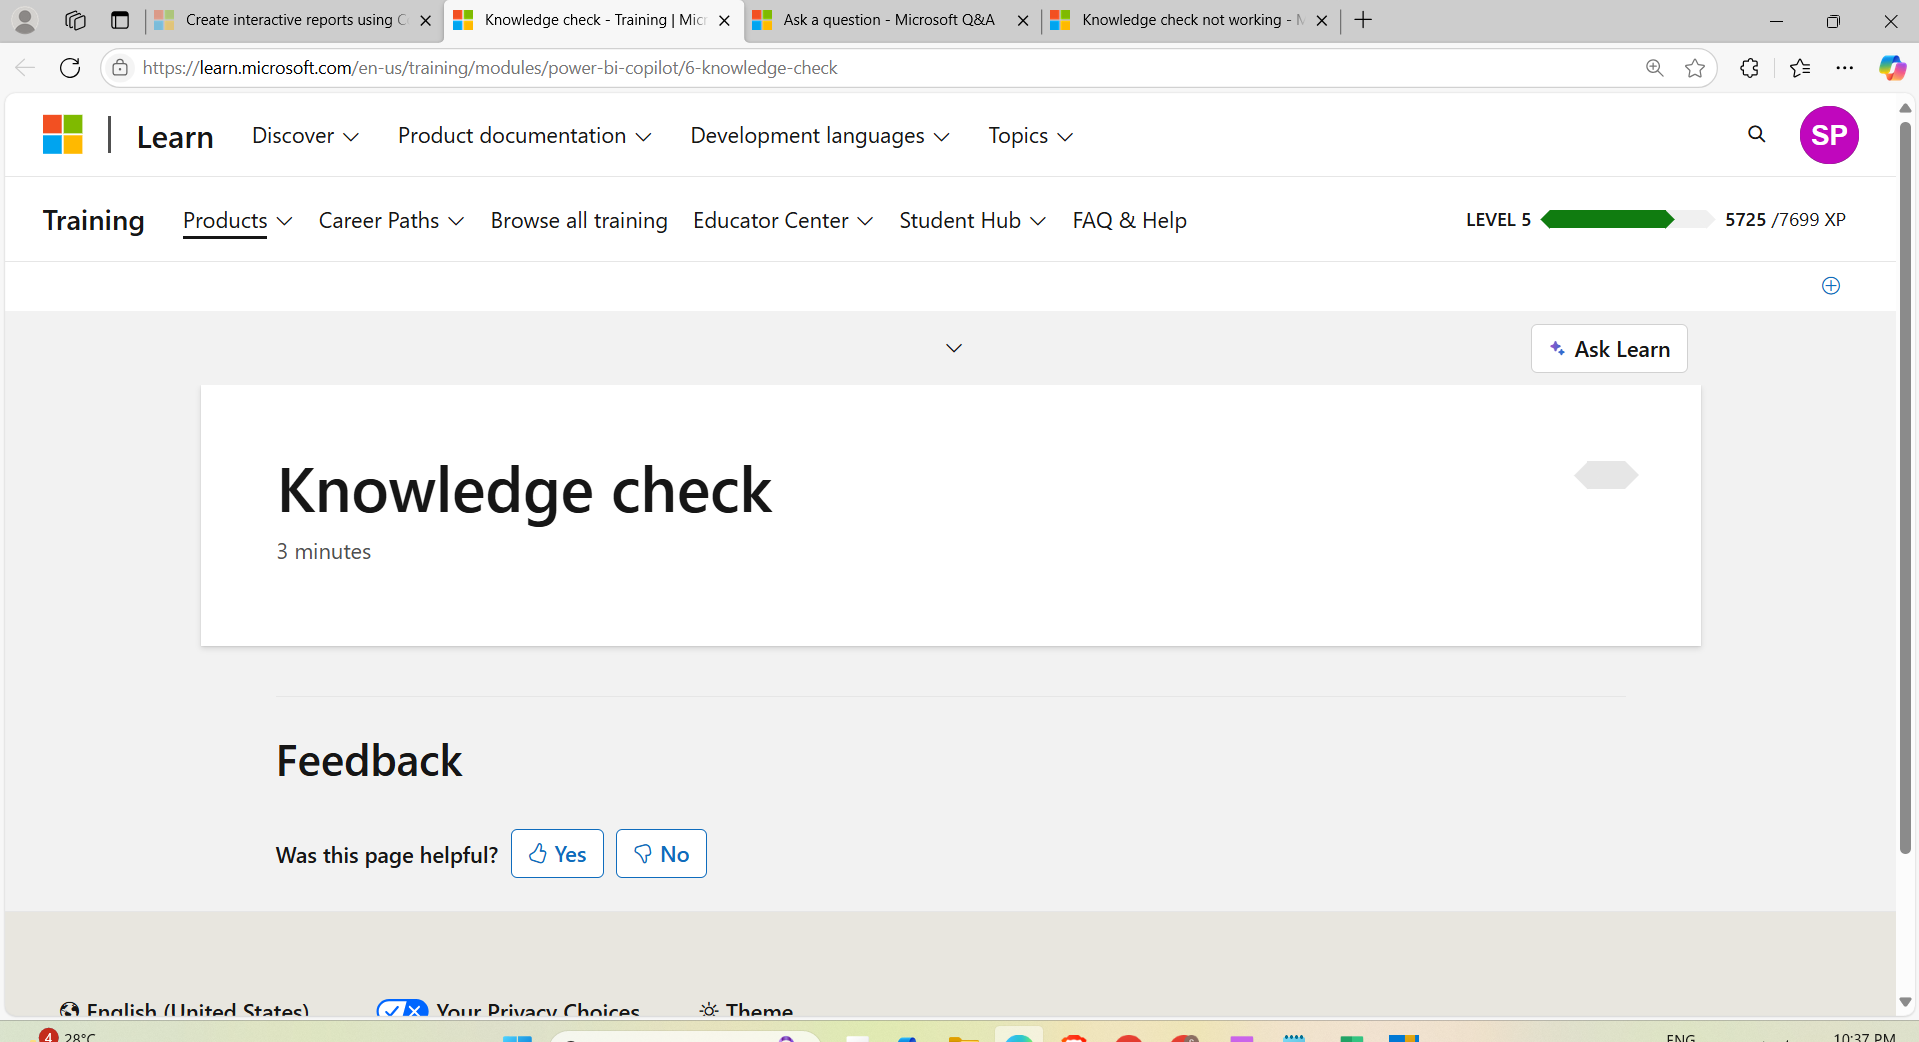The image size is (1919, 1042).
Task: Open browser extensions puzzle icon
Action: tap(1749, 68)
